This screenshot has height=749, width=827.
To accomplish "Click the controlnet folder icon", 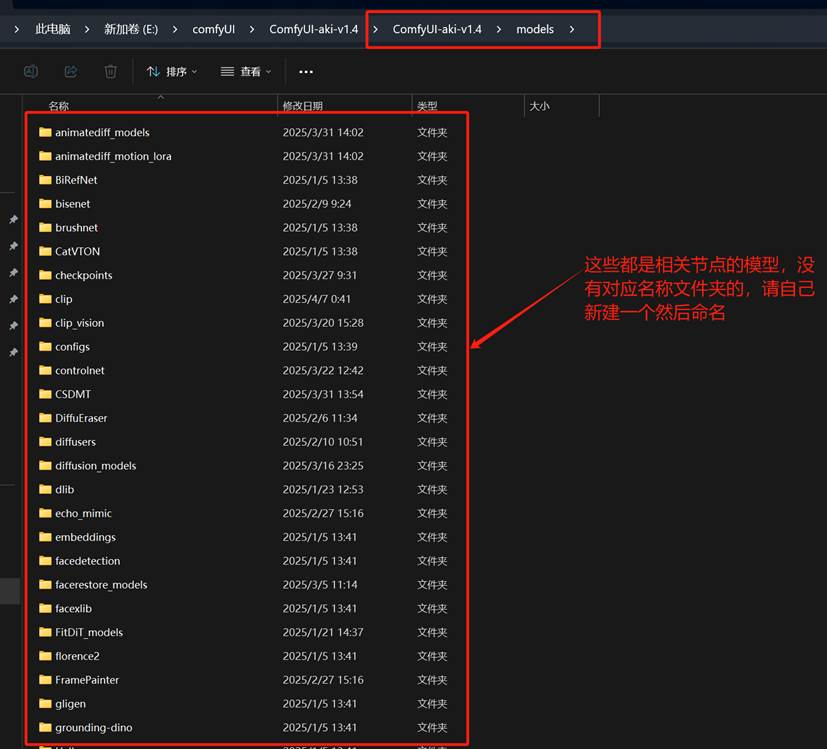I will [x=45, y=370].
